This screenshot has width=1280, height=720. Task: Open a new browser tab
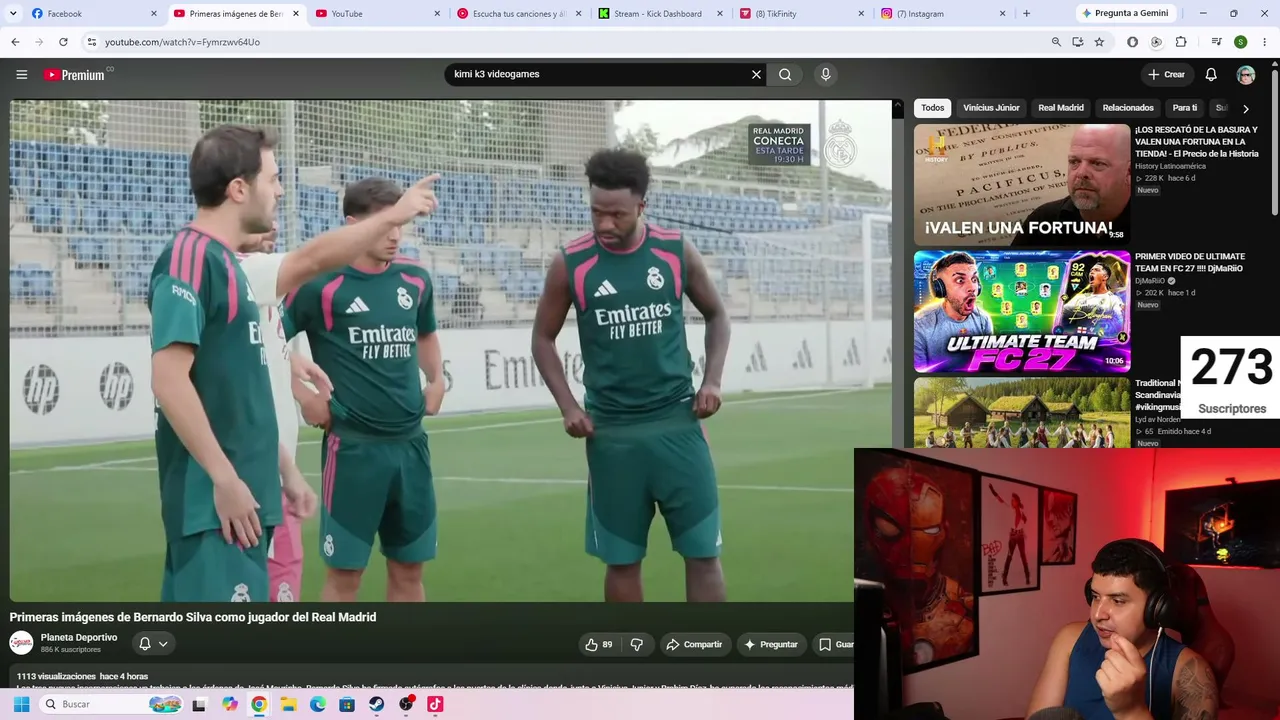pyautogui.click(x=1026, y=13)
